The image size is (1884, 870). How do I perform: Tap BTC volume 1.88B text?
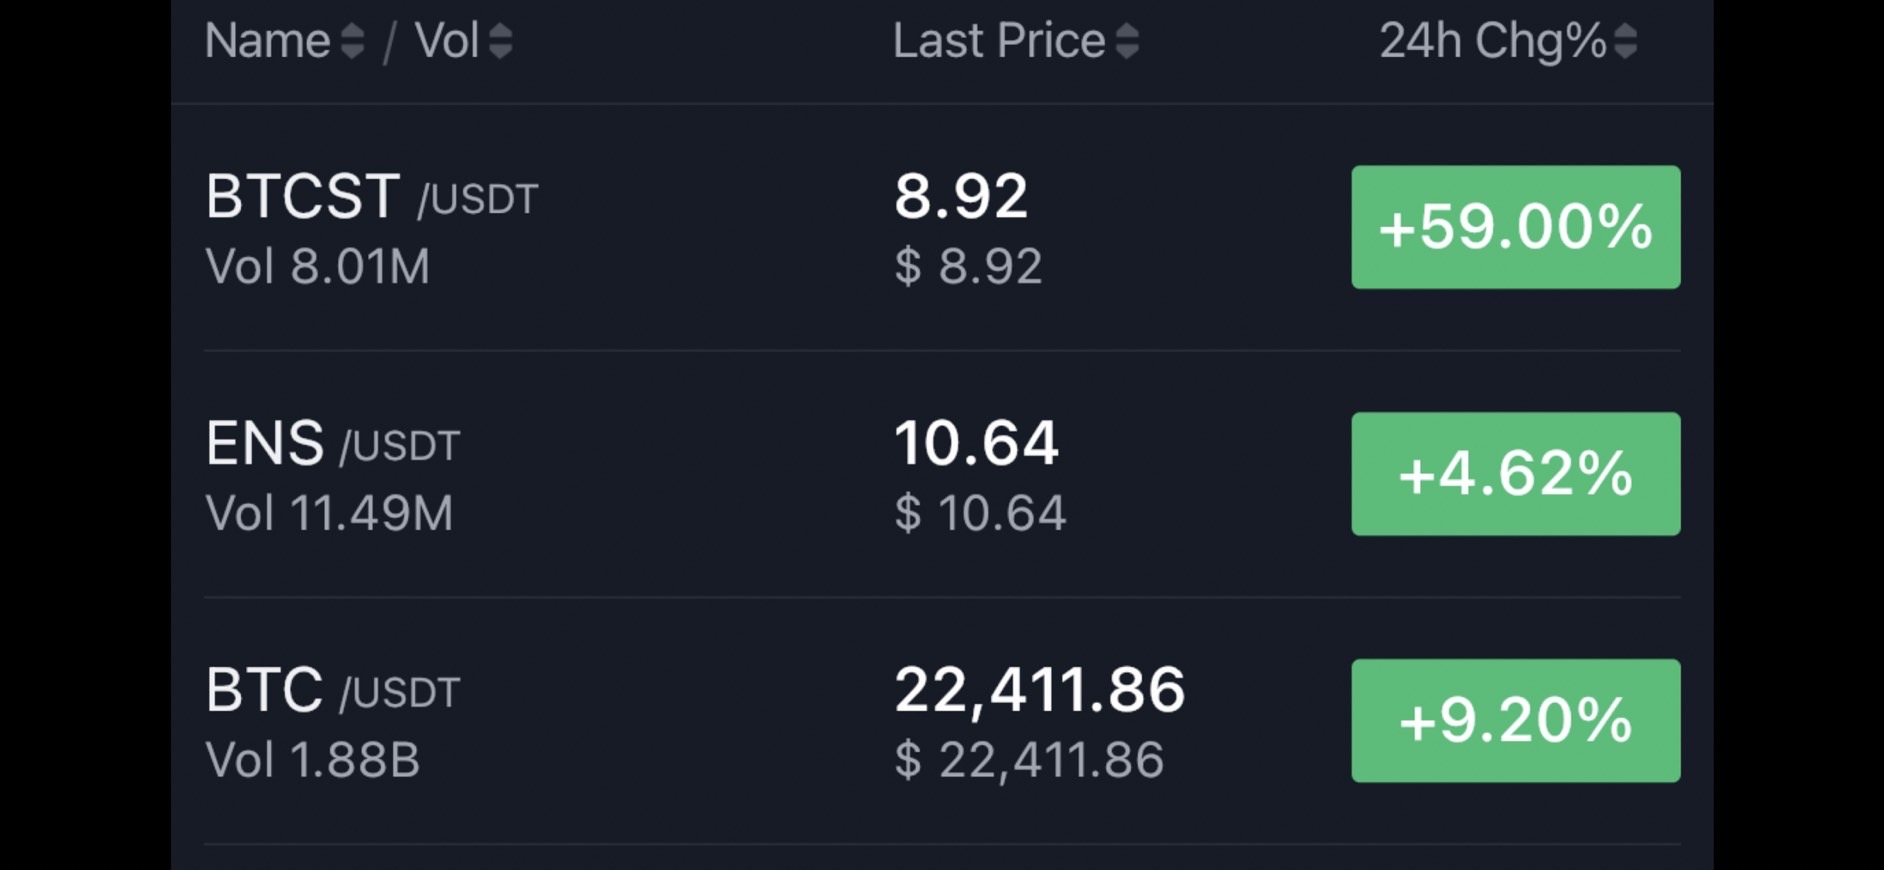(312, 760)
